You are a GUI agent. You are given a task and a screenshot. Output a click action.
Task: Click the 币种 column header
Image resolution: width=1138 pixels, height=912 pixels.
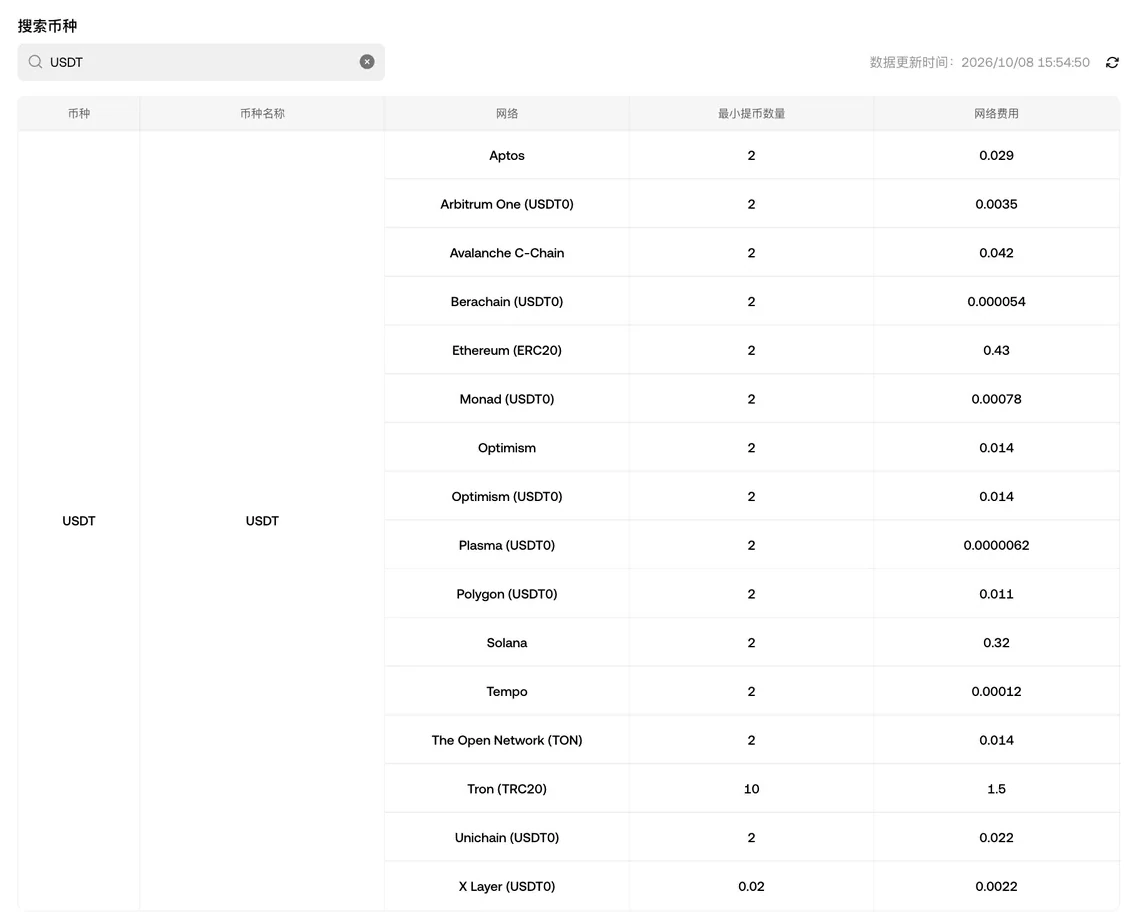pyautogui.click(x=78, y=113)
